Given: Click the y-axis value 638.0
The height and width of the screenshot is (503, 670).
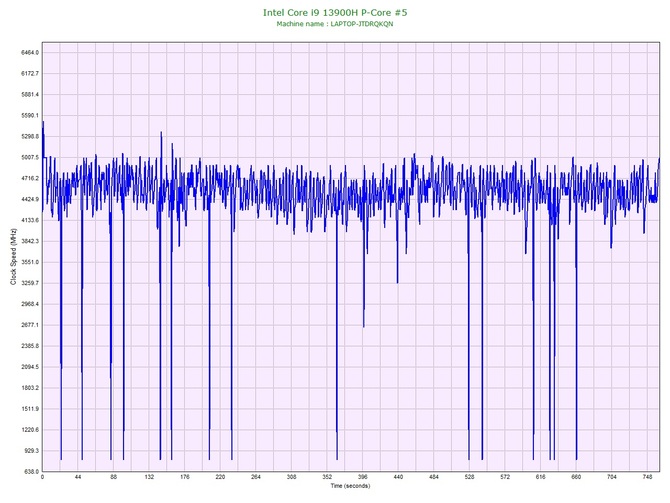Looking at the screenshot, I should [32, 472].
